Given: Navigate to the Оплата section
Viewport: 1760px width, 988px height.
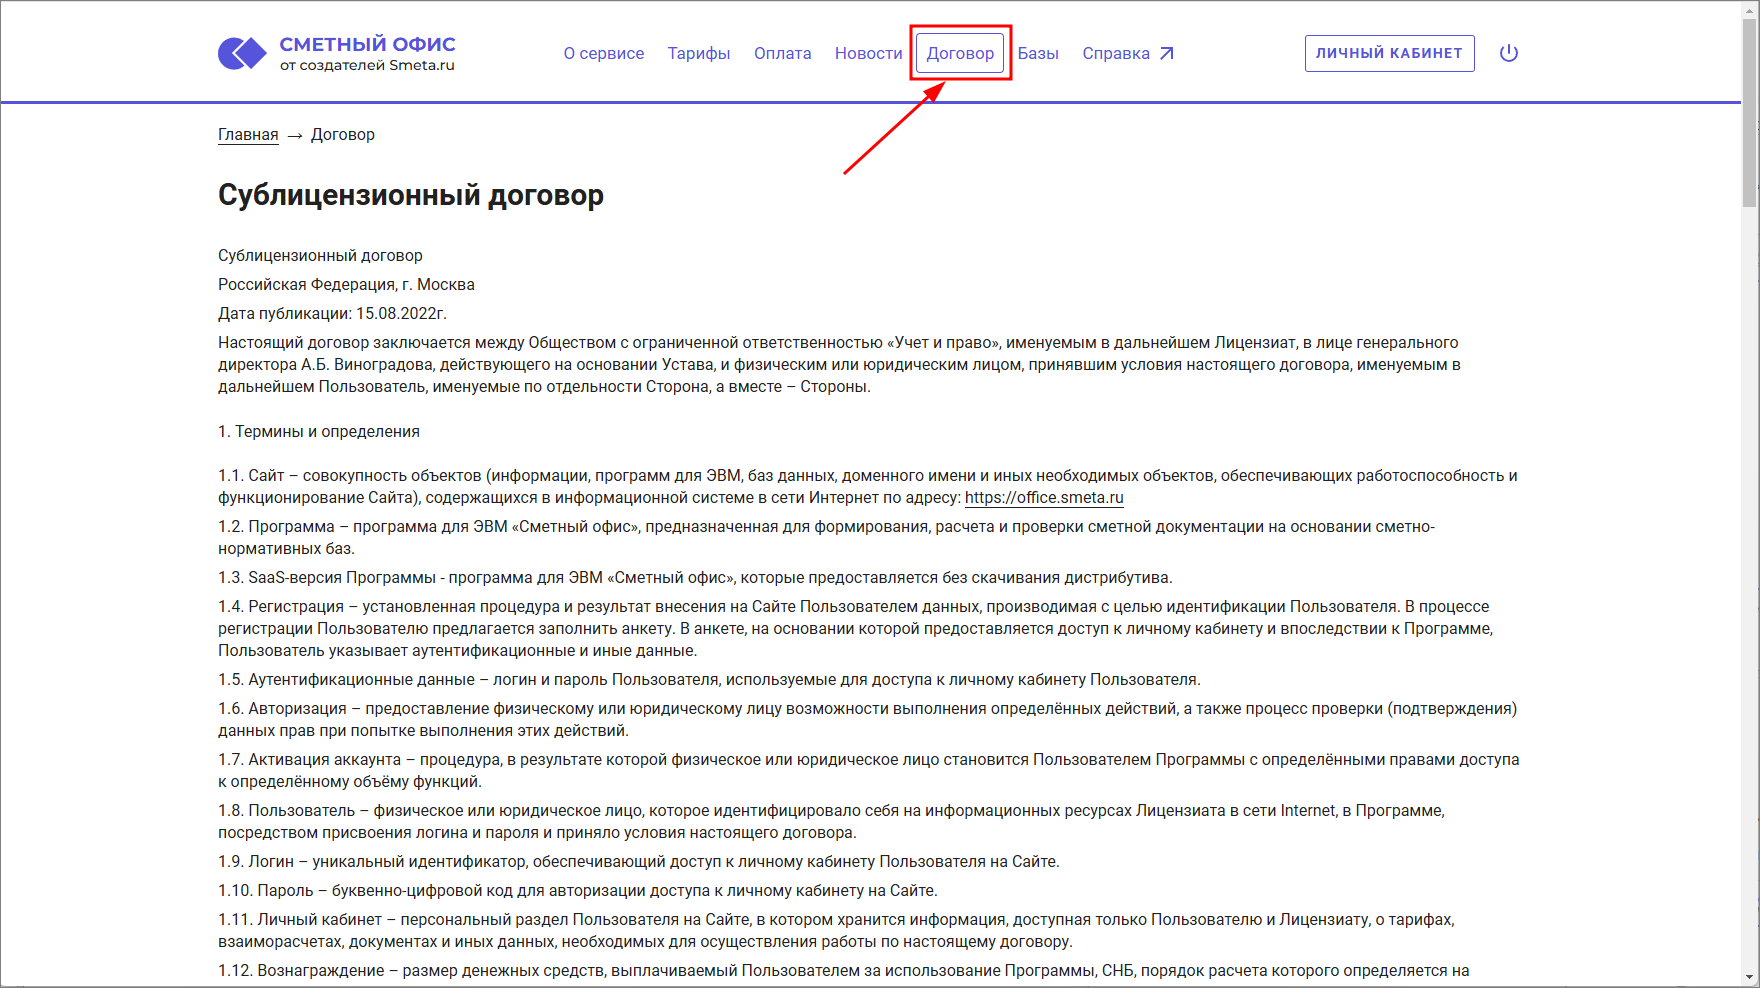Looking at the screenshot, I should point(782,54).
